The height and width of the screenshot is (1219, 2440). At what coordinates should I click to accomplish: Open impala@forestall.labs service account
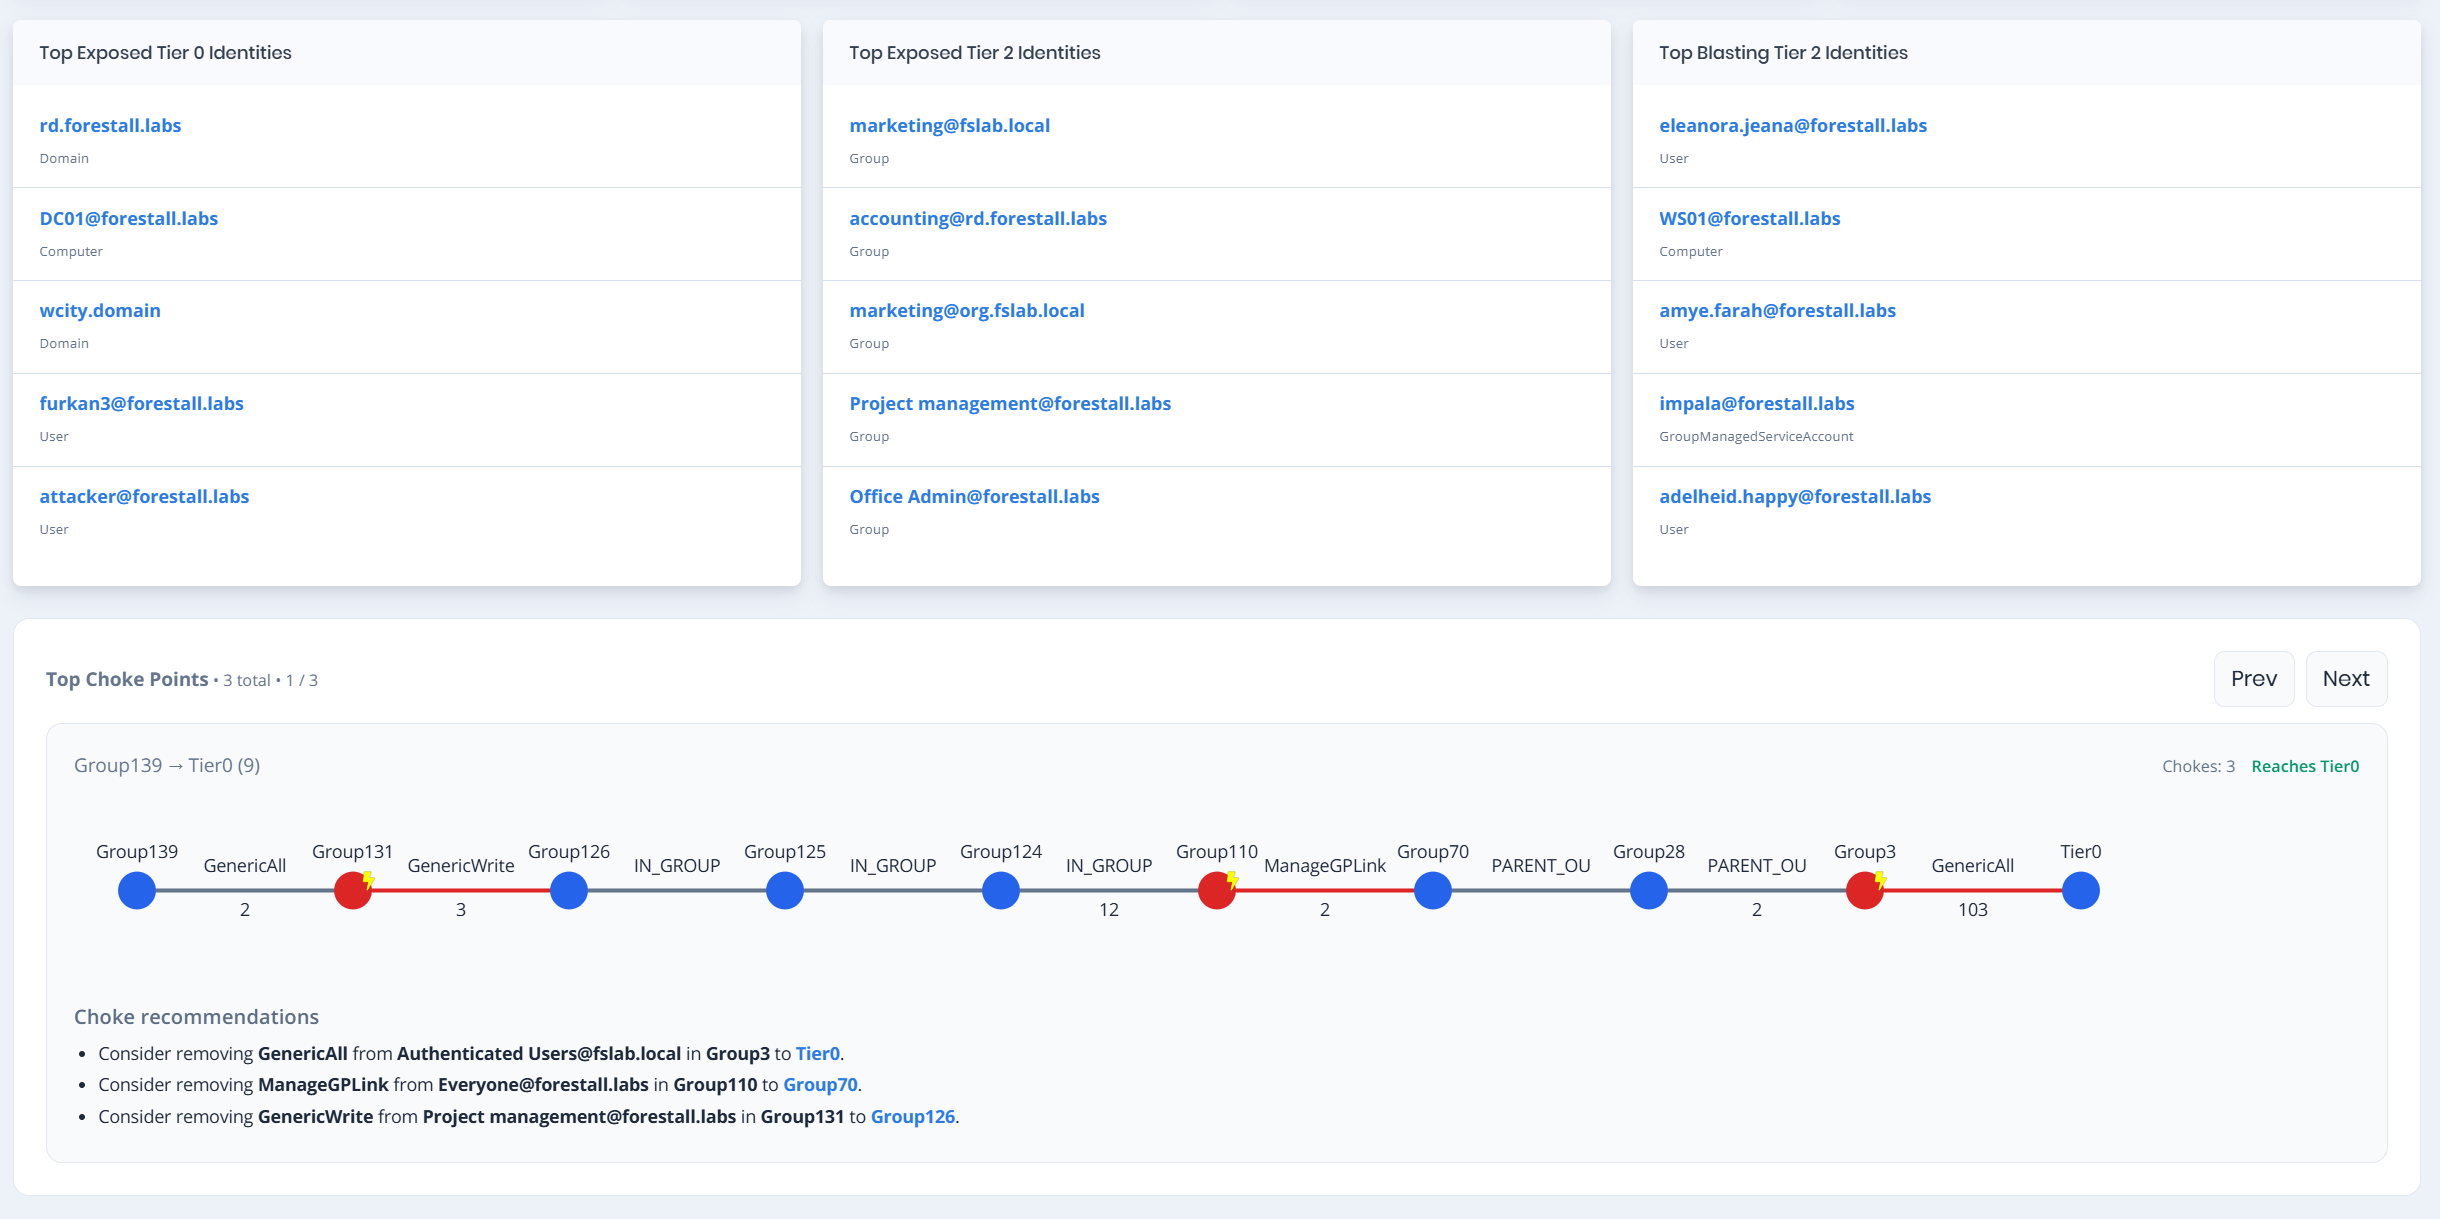tap(1756, 403)
